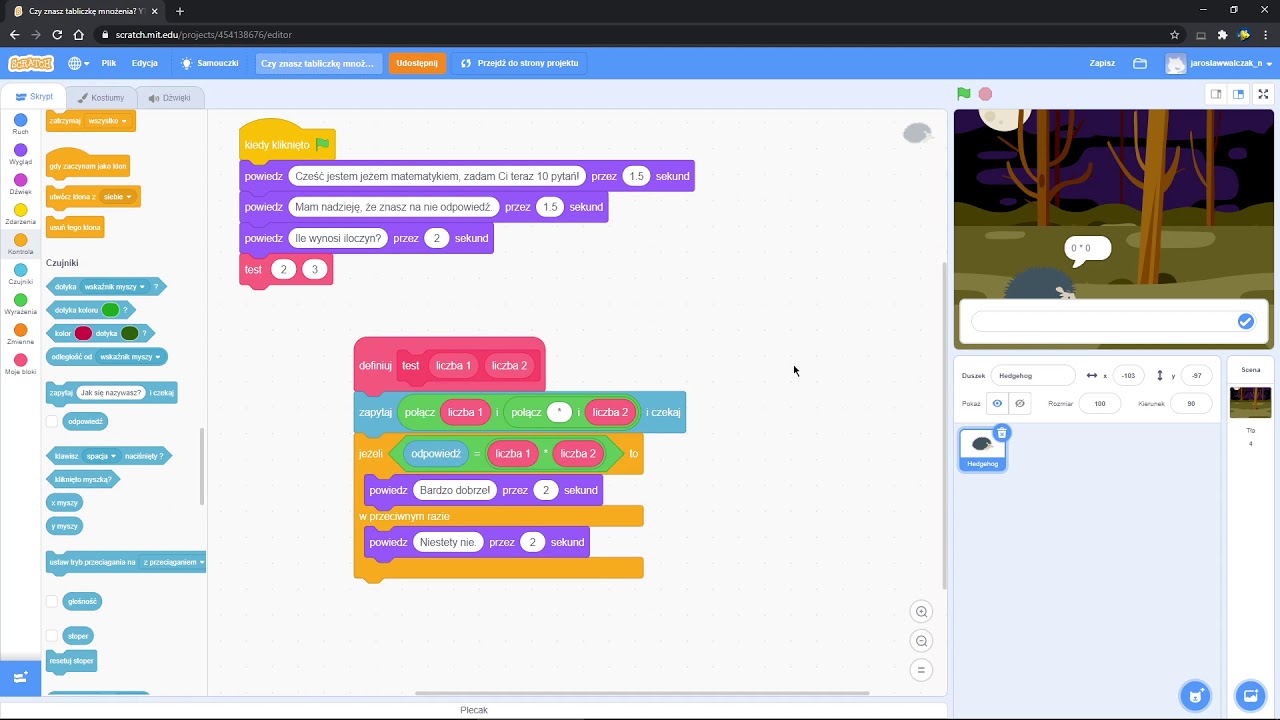Viewport: 1280px width, 720px height.
Task: Click the Udostępnij share button
Action: [417, 63]
